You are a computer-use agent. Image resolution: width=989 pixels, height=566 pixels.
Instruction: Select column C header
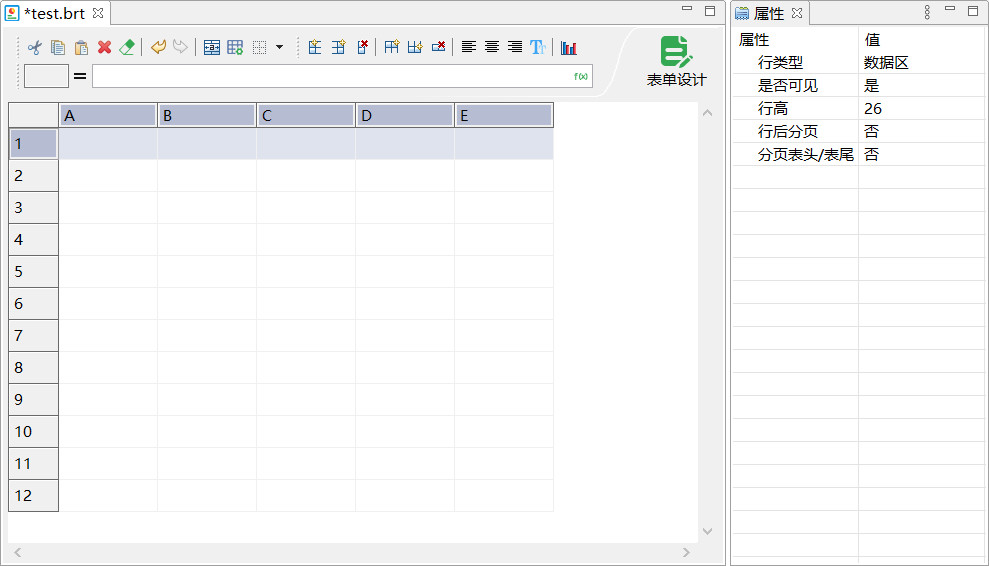[306, 115]
